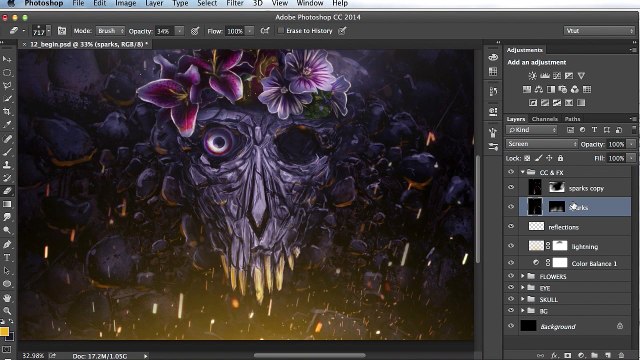The image size is (640, 360).
Task: Add a Curves adjustment
Action: 557,76
